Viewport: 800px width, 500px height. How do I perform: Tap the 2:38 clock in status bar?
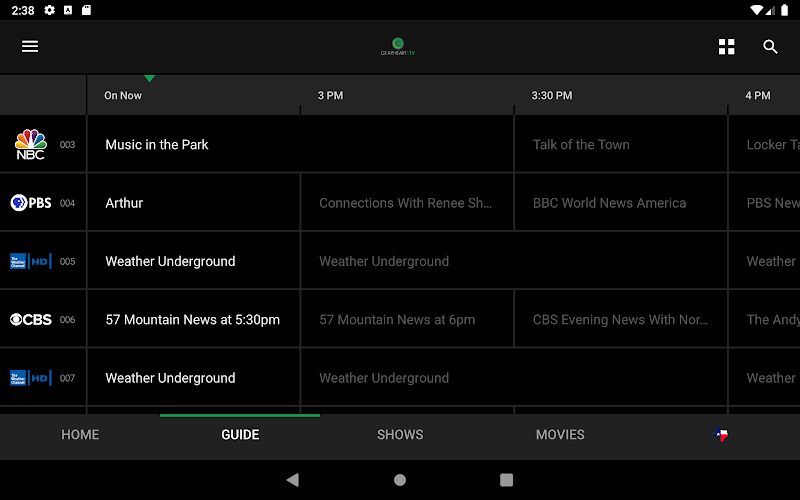(23, 10)
